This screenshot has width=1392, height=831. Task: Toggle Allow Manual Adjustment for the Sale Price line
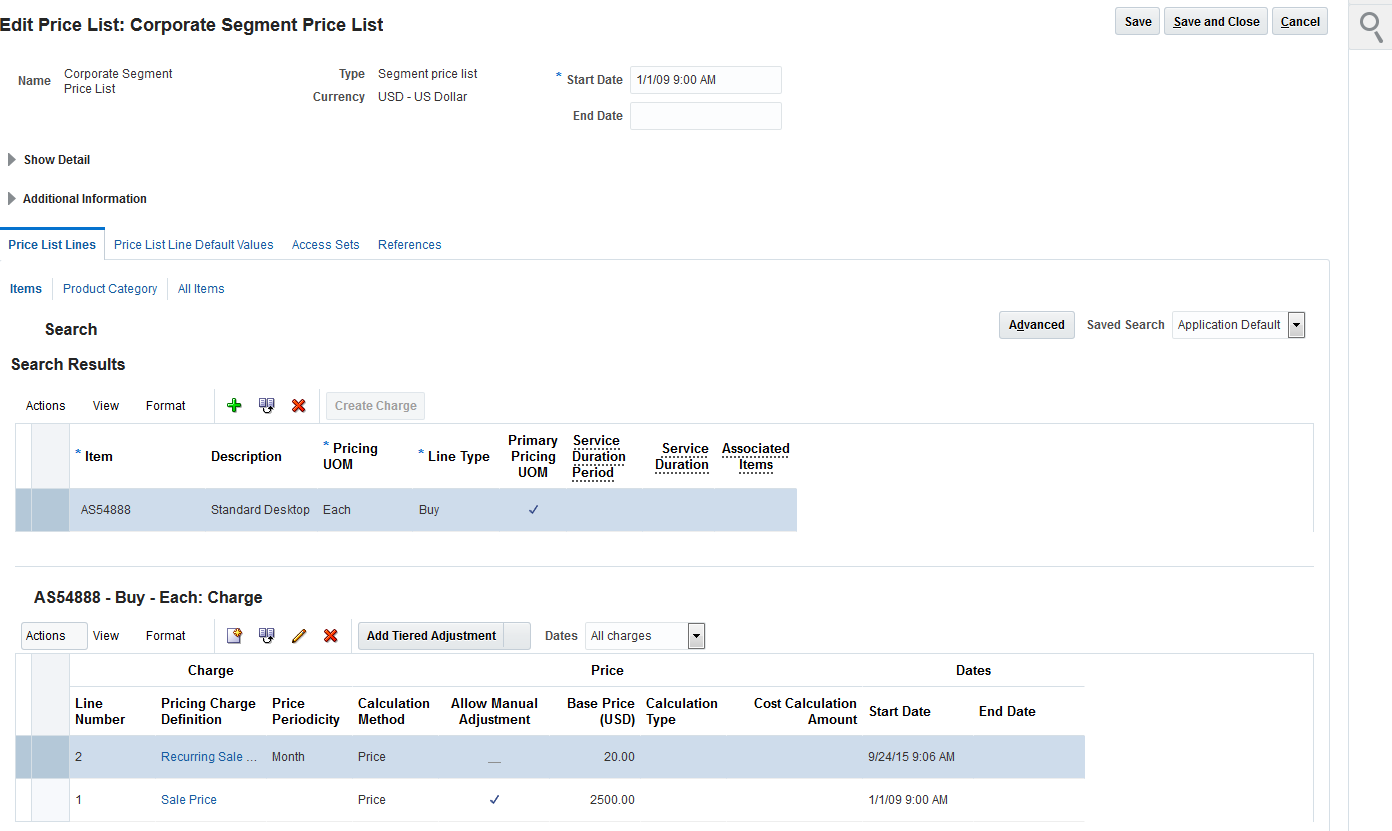pyautogui.click(x=494, y=799)
